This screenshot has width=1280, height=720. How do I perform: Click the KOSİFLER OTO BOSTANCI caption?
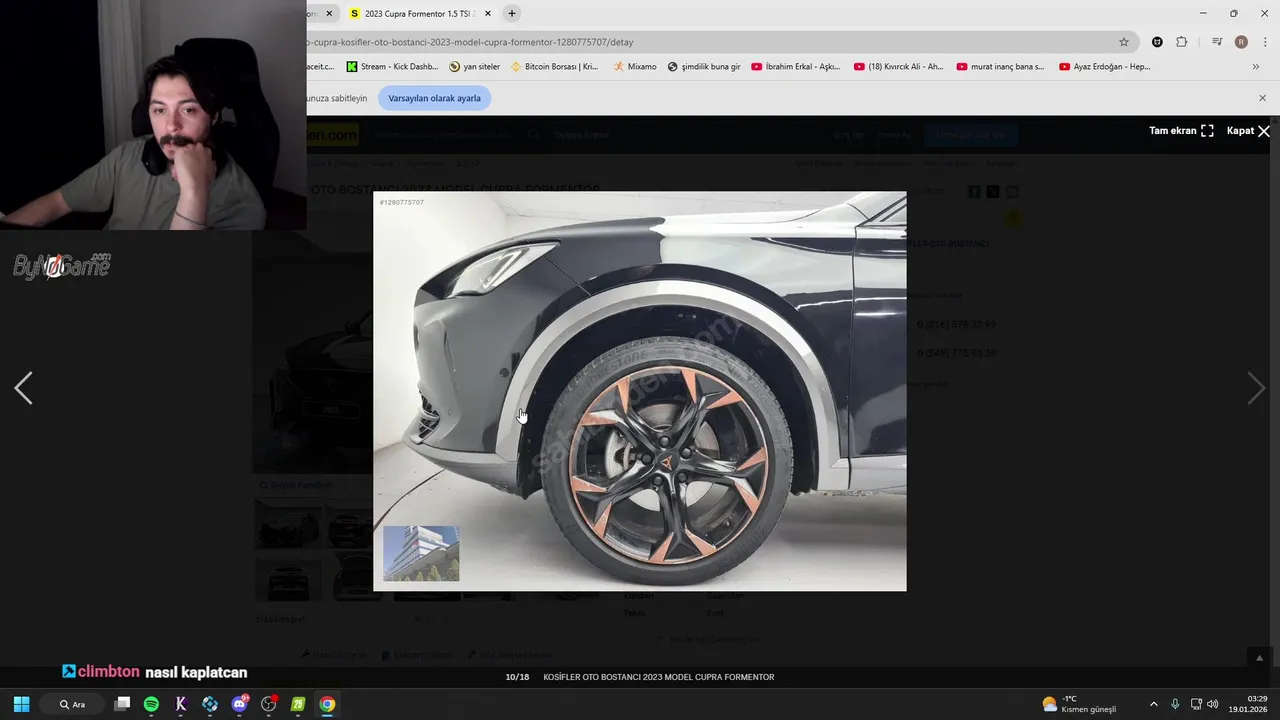point(658,677)
